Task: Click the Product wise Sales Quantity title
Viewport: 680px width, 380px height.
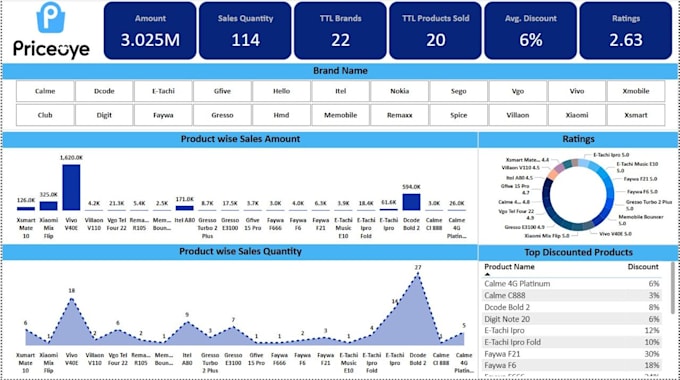Action: pyautogui.click(x=240, y=252)
